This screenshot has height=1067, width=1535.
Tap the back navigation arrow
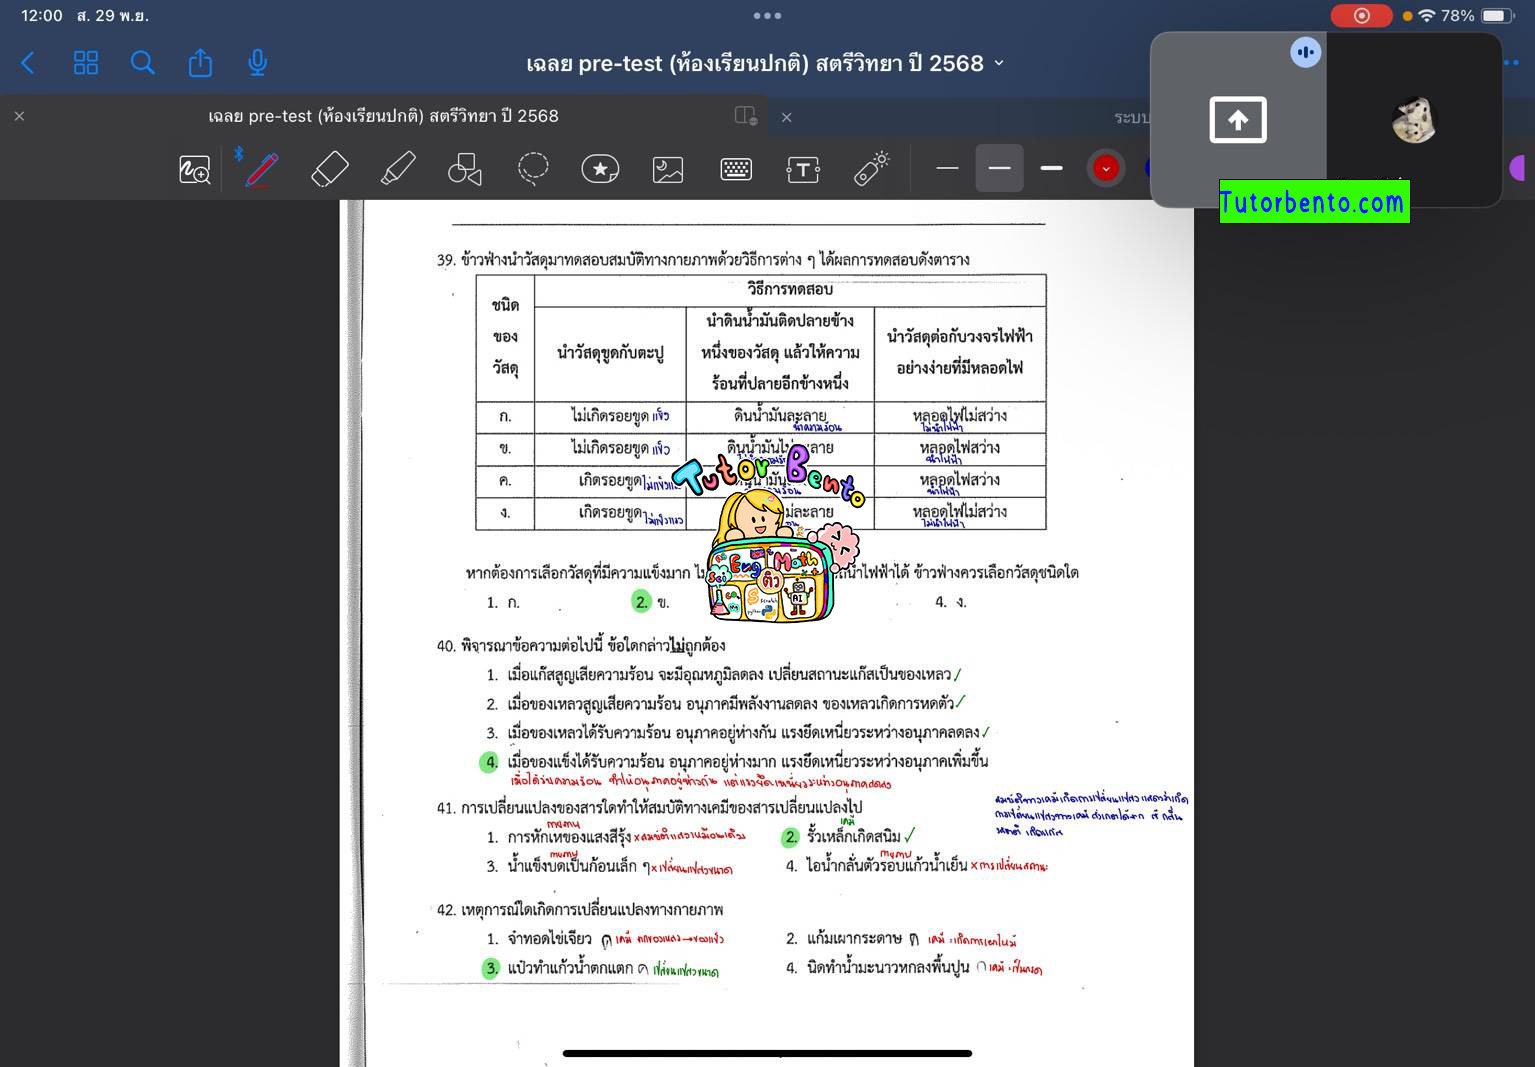coord(27,62)
